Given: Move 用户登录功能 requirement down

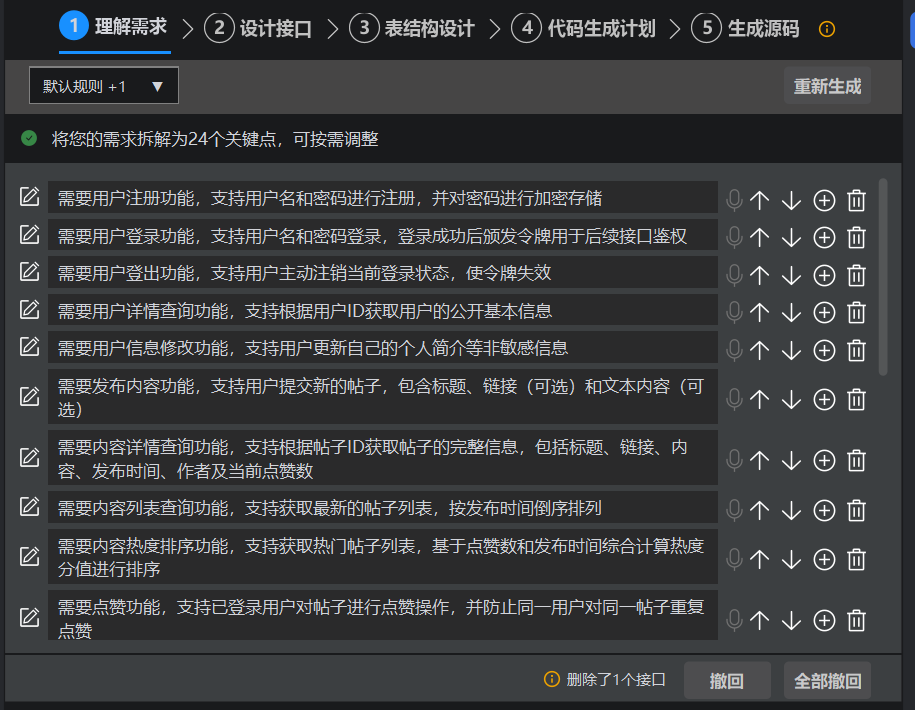Looking at the screenshot, I should [791, 237].
